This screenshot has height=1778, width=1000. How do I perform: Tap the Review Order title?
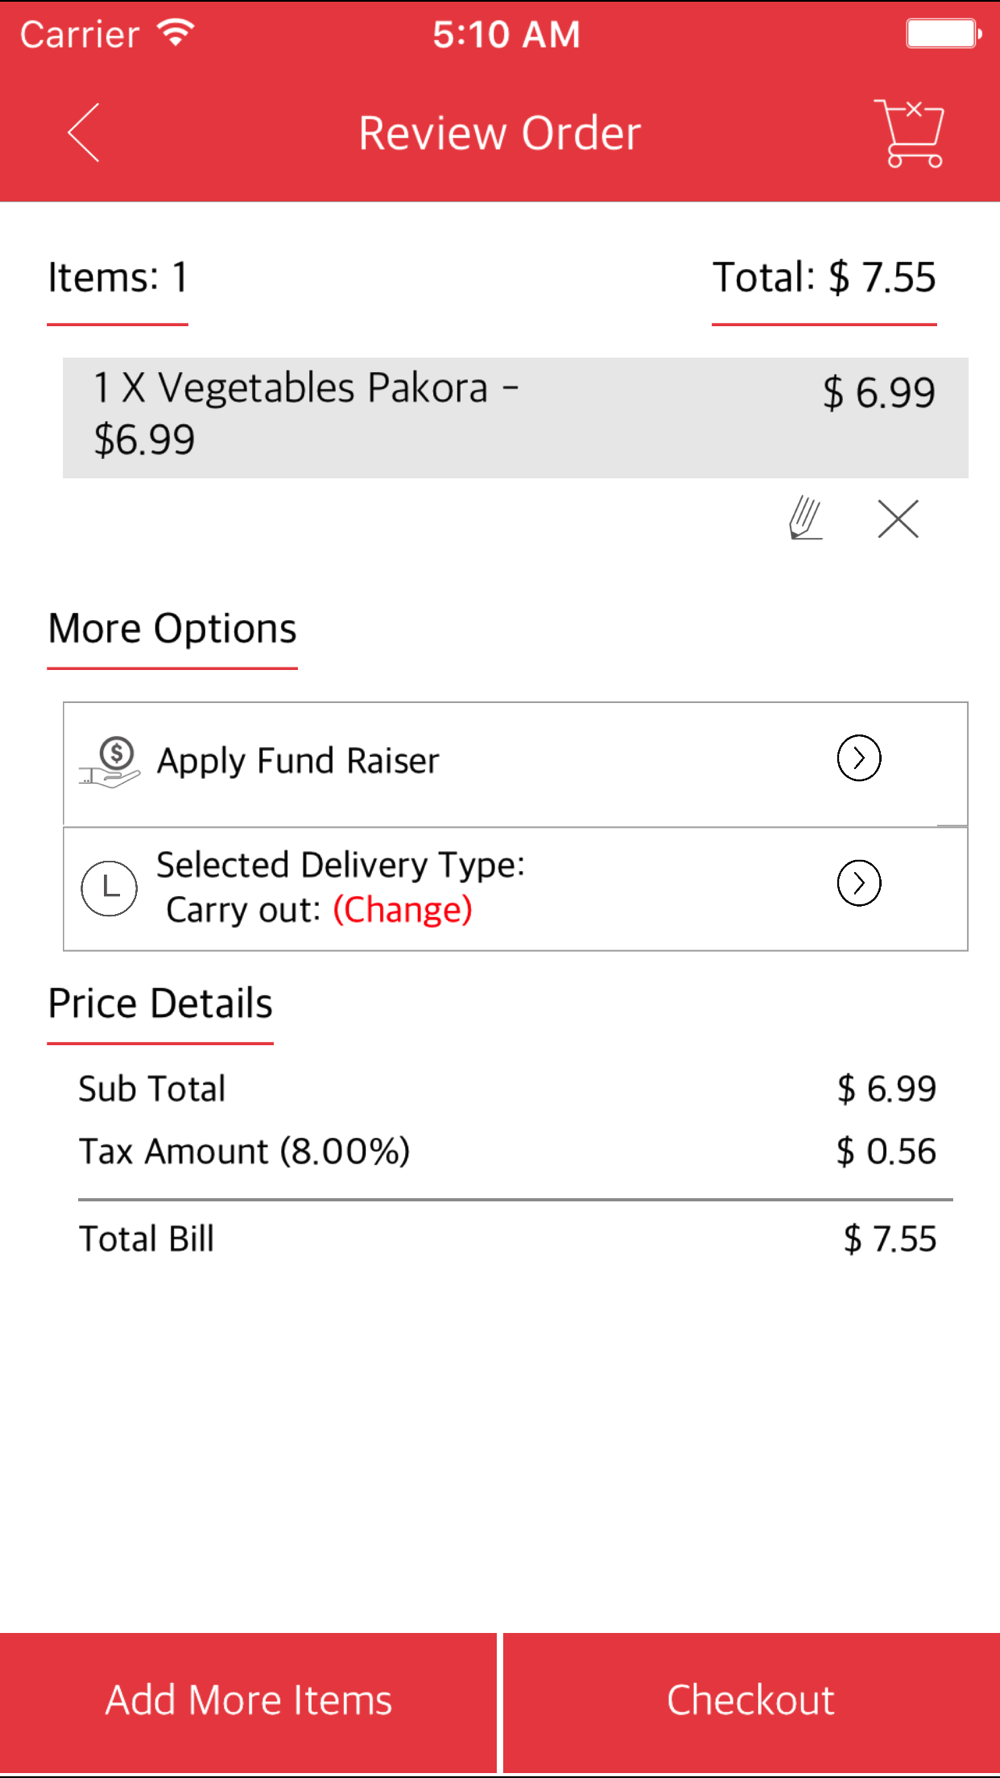tap(500, 133)
